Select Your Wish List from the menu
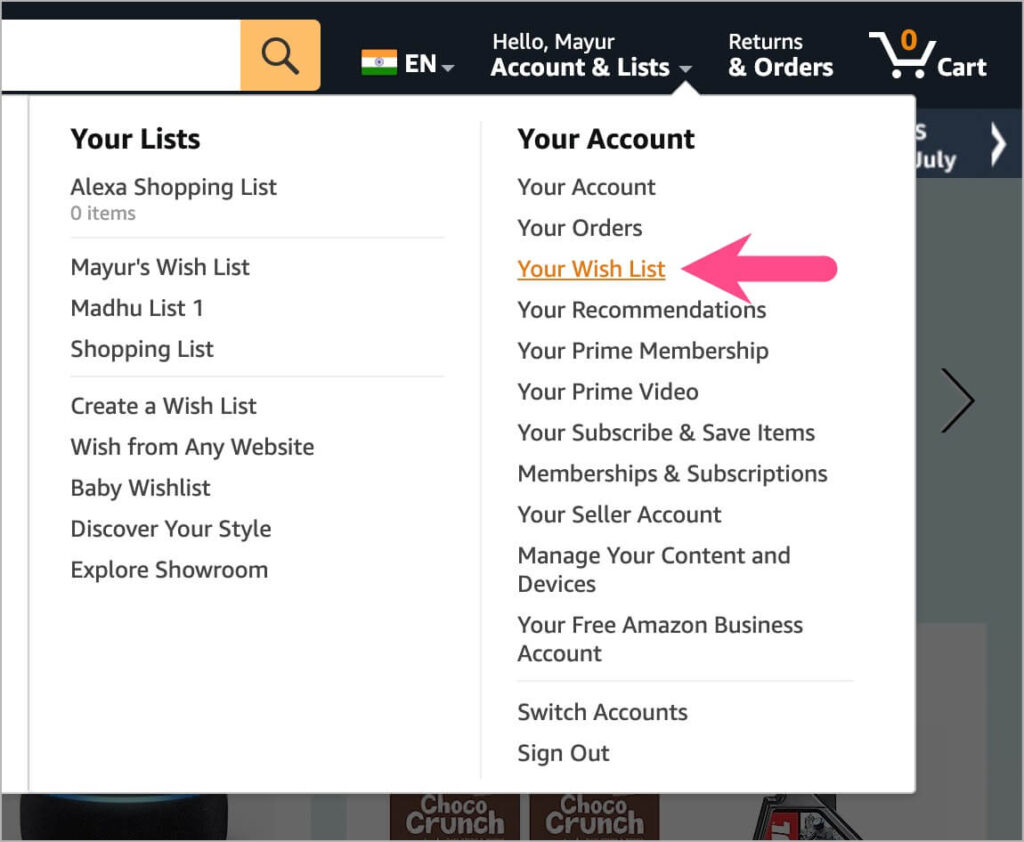This screenshot has width=1024, height=842. click(x=591, y=268)
